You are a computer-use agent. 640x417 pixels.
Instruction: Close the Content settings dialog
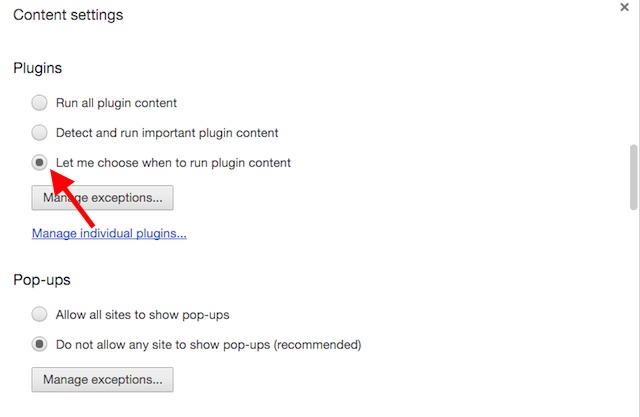coord(624,6)
